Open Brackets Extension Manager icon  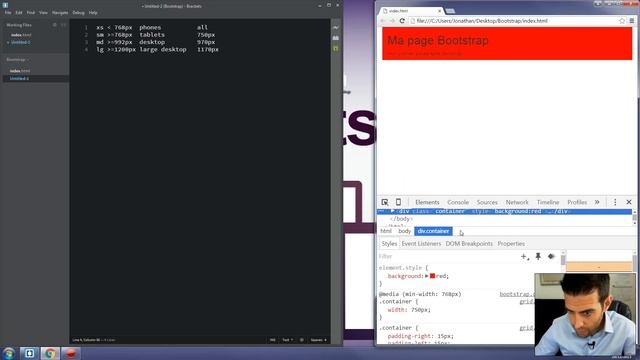336,38
